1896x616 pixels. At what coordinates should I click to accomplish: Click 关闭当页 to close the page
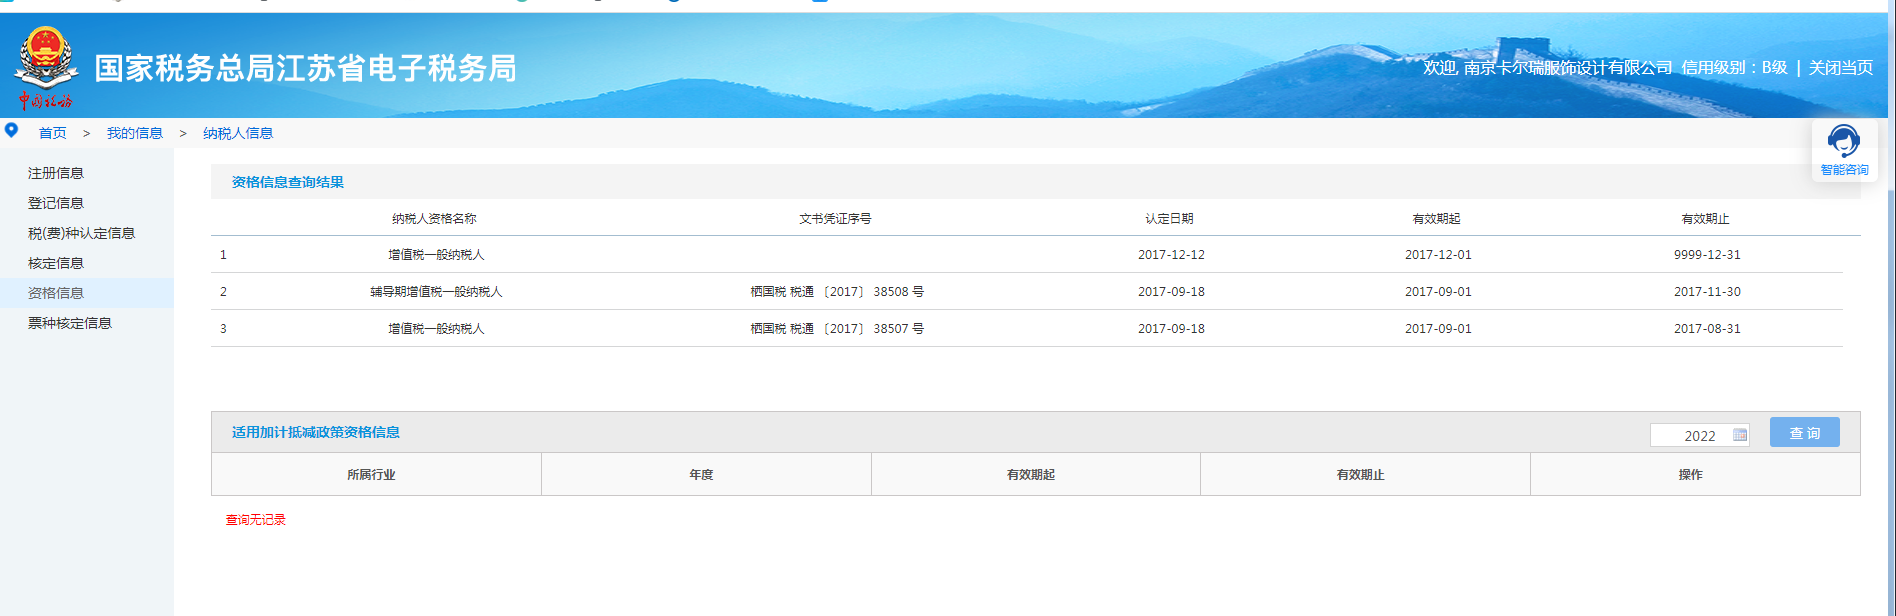(1840, 68)
